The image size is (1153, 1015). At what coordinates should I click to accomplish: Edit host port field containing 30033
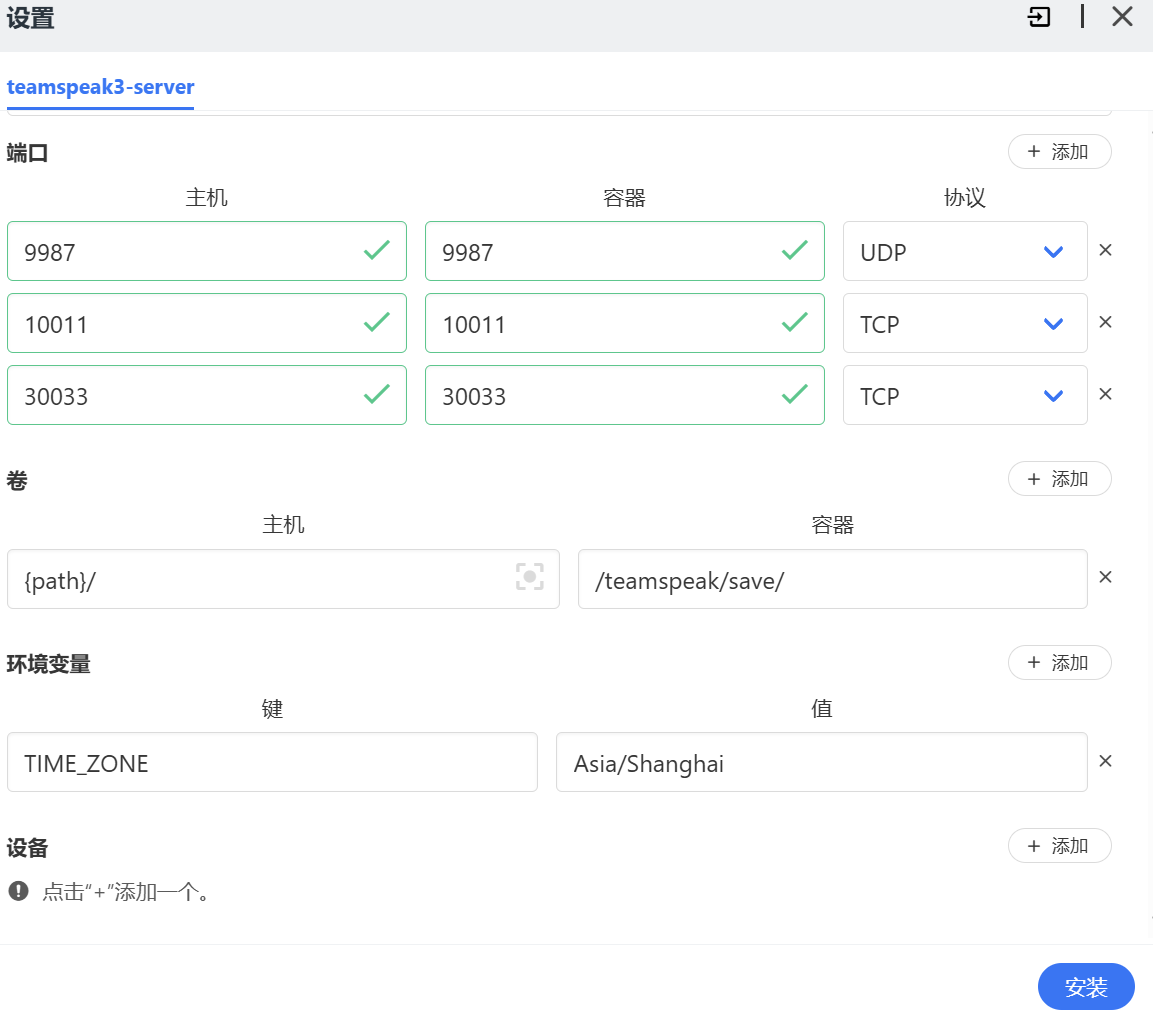click(x=207, y=395)
